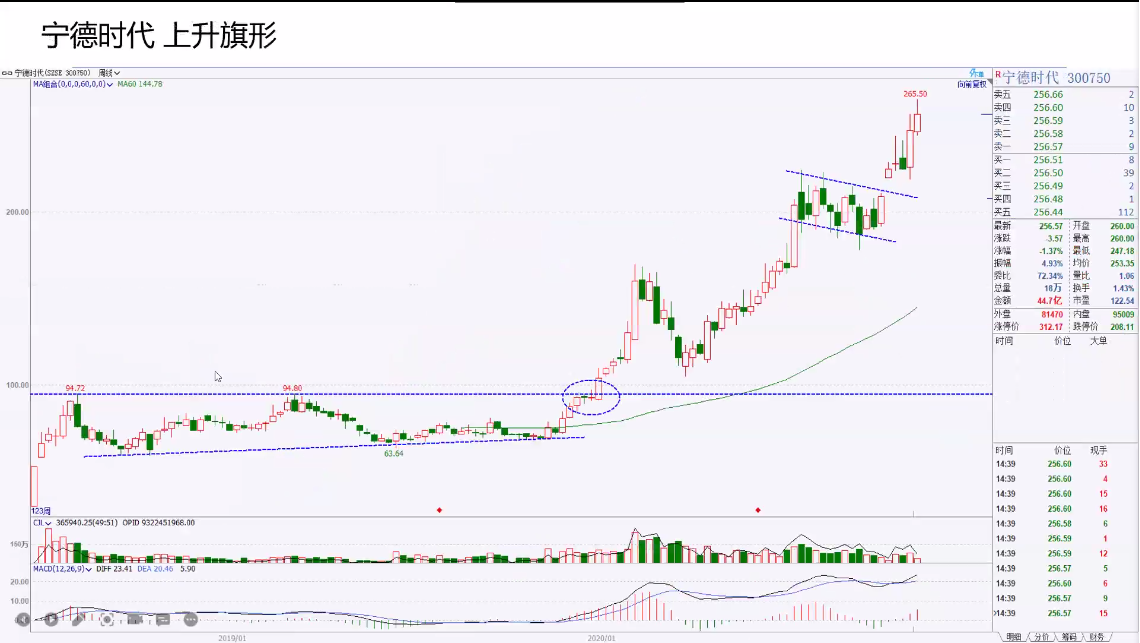The width and height of the screenshot is (1140, 643).
Task: Switch to the 筹码 tab
Action: click(1069, 637)
